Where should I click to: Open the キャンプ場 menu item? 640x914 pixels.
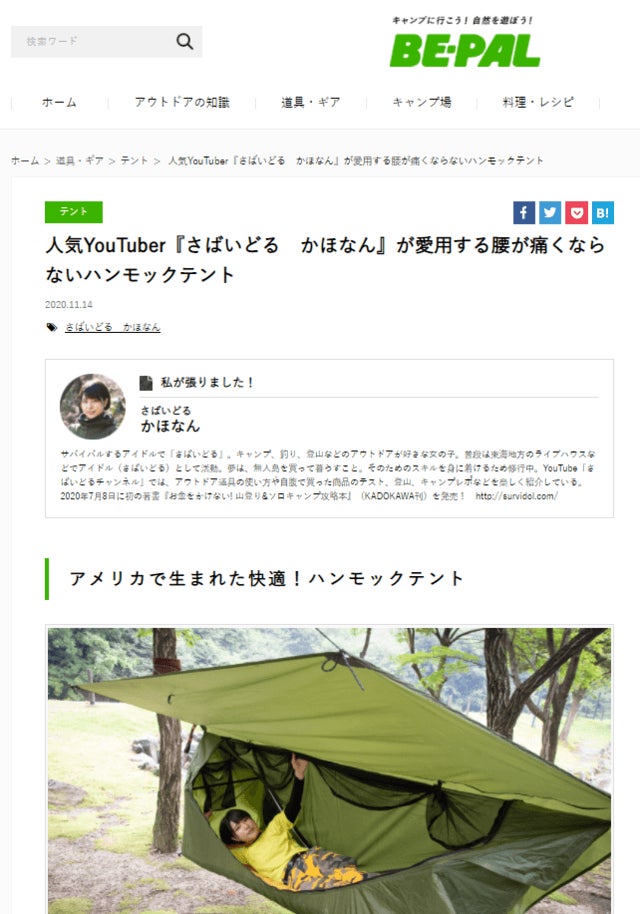(x=422, y=103)
